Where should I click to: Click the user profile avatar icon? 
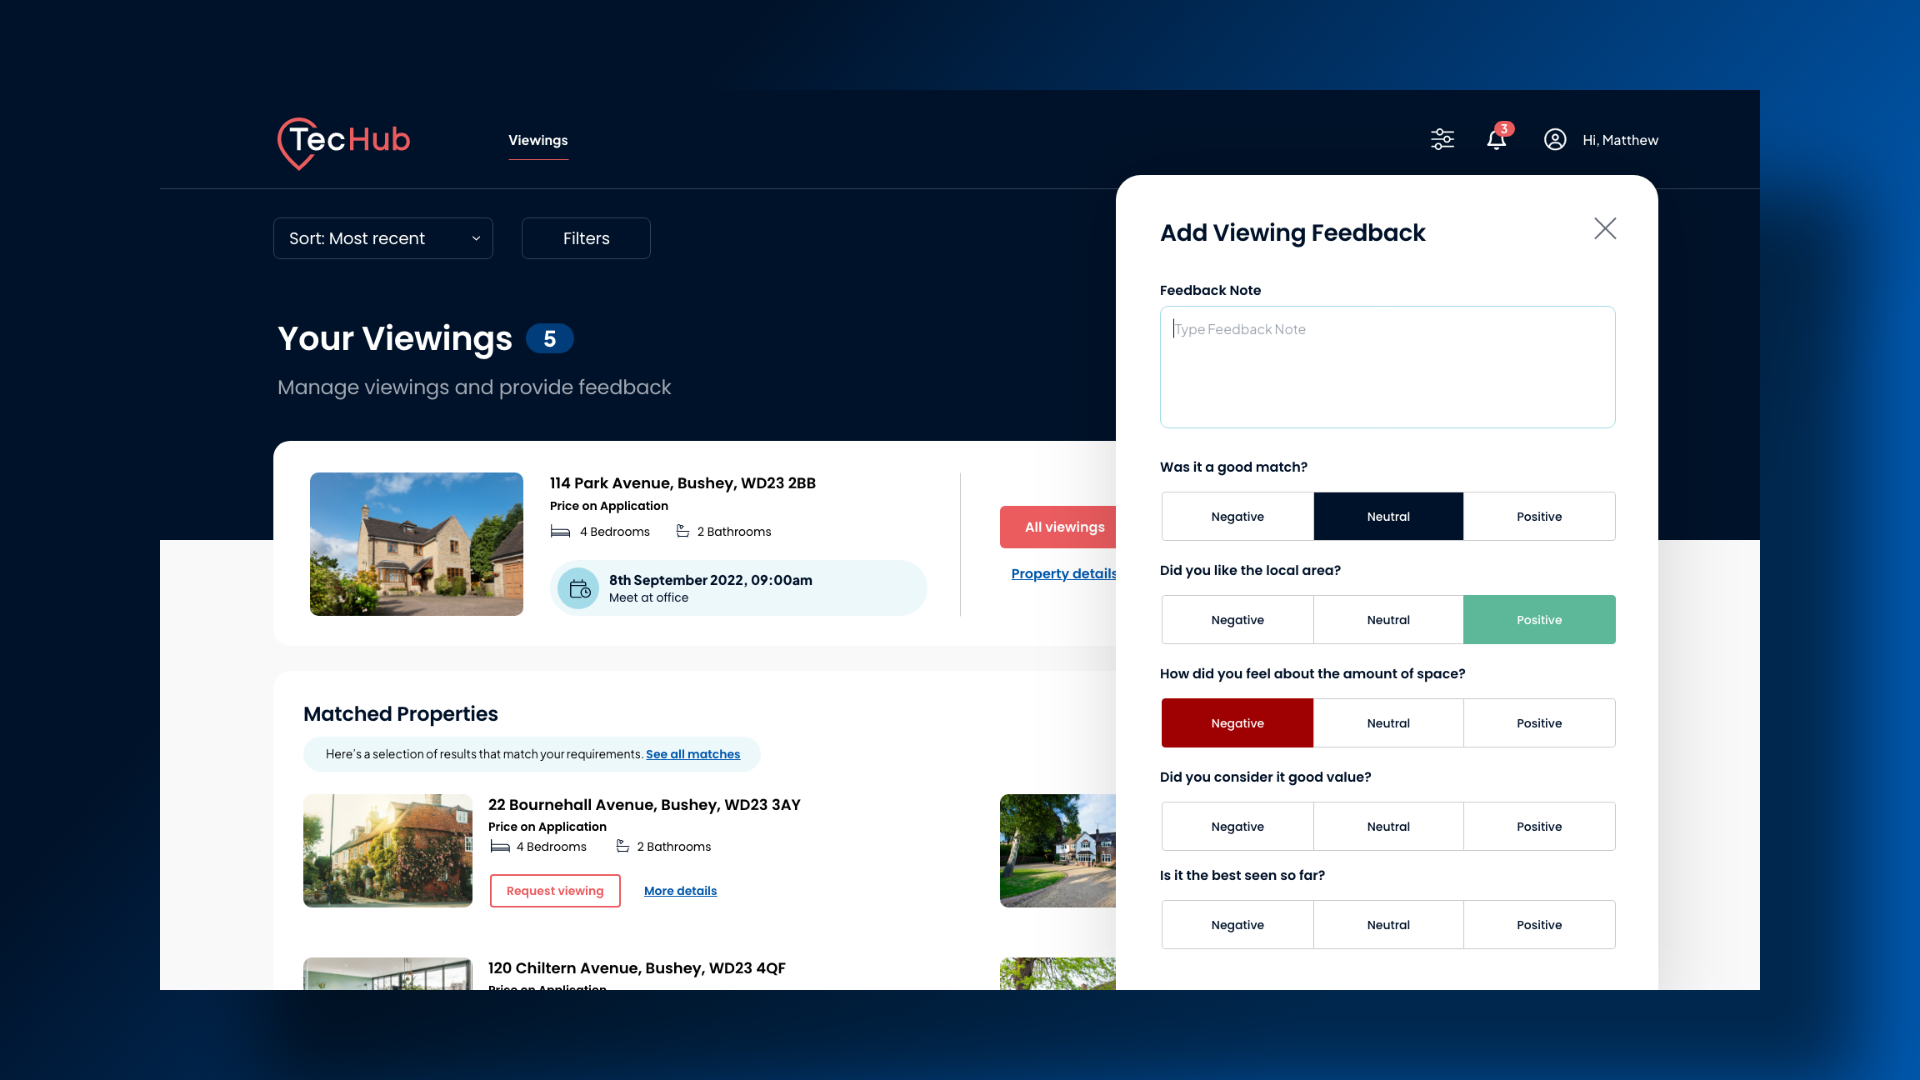[1555, 140]
